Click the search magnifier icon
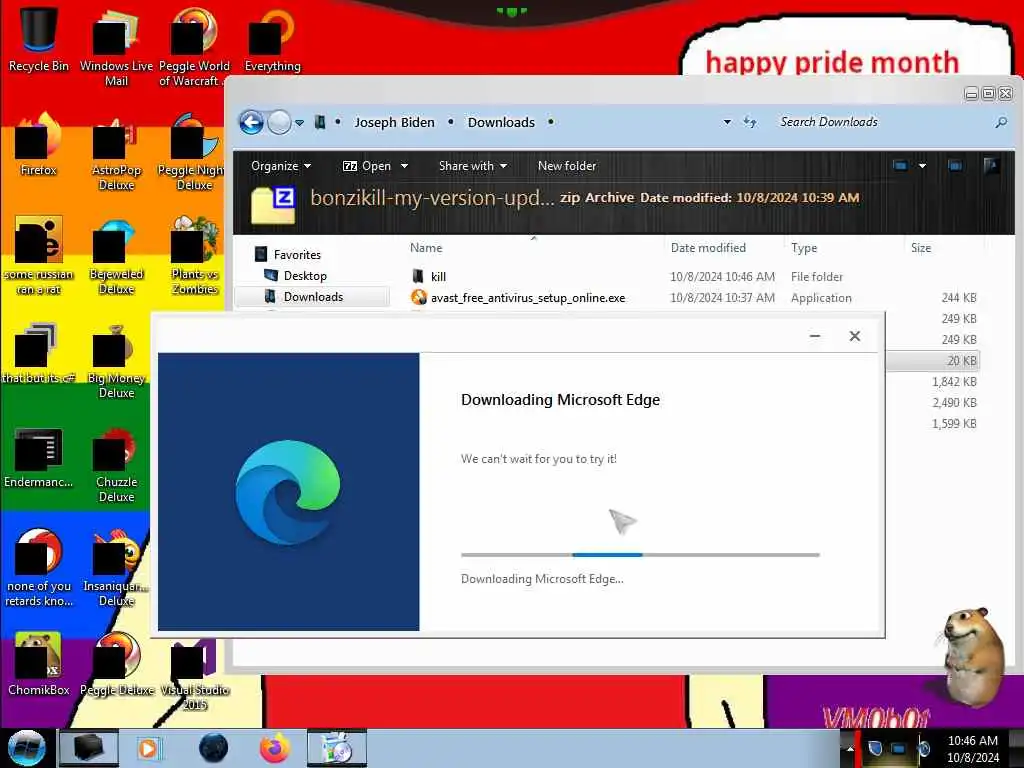The width and height of the screenshot is (1024, 768). (x=1001, y=122)
